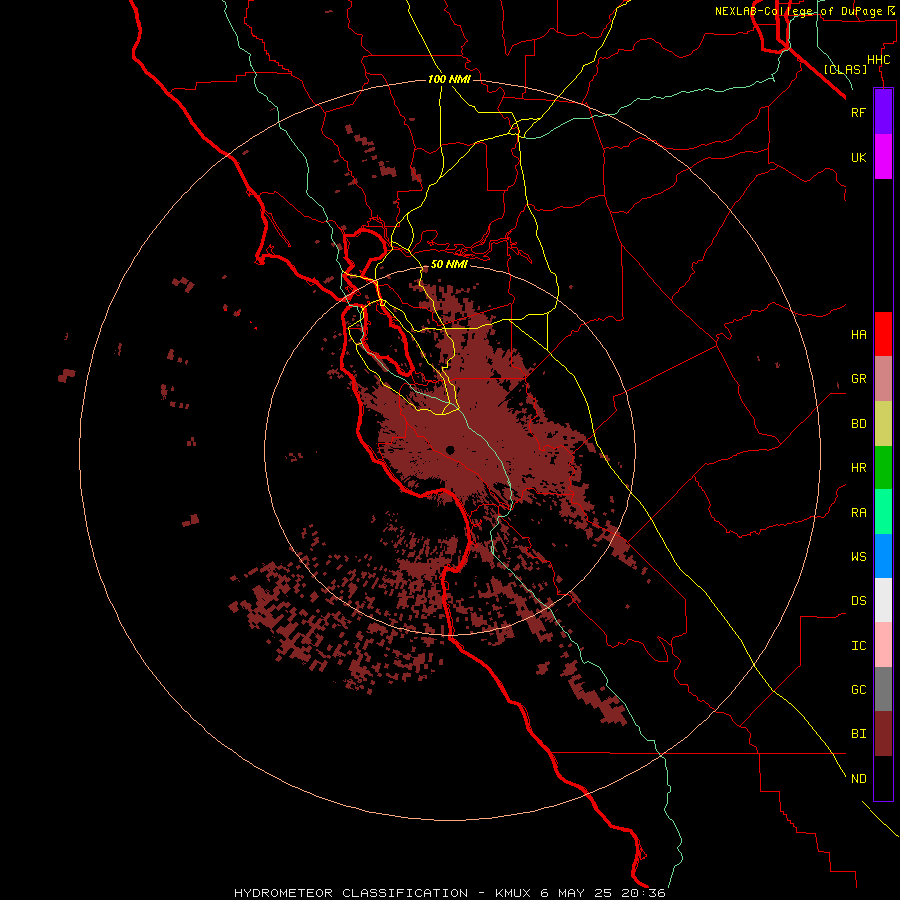
Task: Select the WS legend label
Action: click(x=858, y=556)
